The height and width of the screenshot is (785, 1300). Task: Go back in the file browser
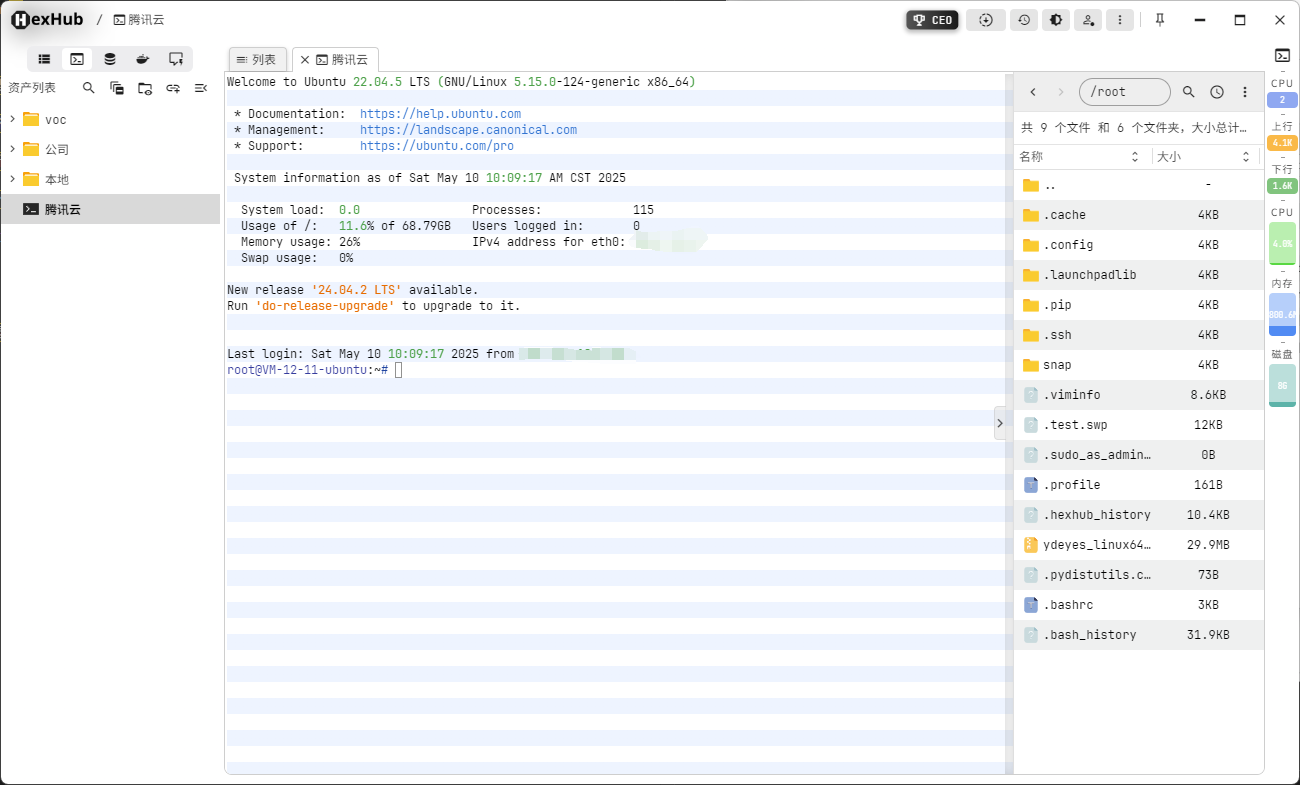[x=1033, y=92]
